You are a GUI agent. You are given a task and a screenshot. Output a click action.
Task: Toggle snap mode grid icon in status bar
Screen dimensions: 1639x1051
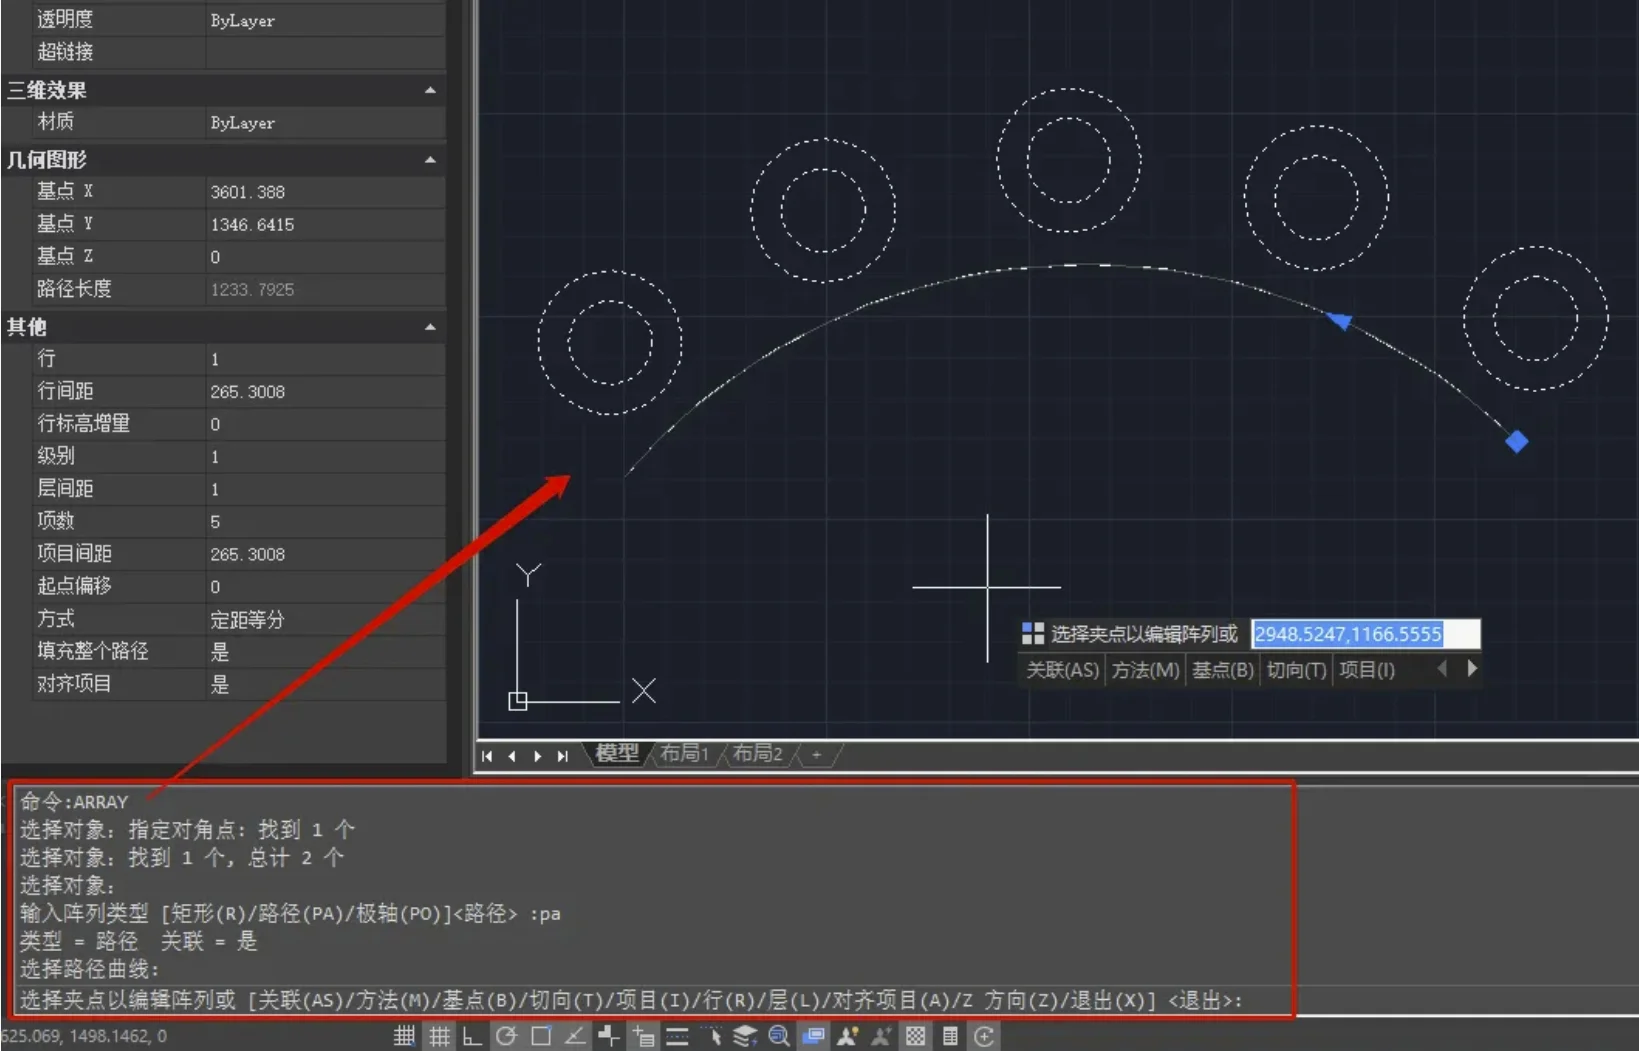click(404, 1036)
